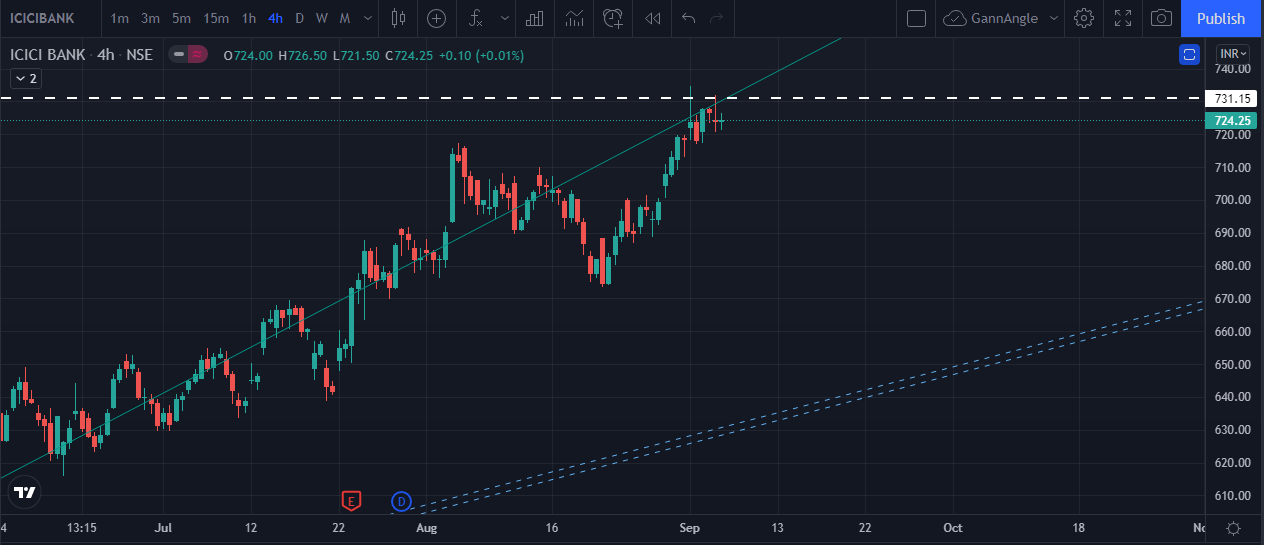The width and height of the screenshot is (1264, 545).
Task: Open the dividend D marker
Action: 401,501
